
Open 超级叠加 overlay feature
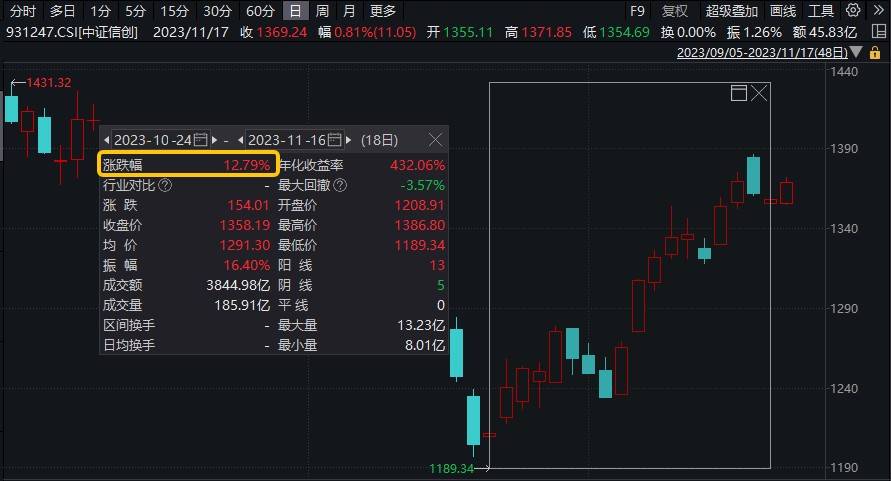click(731, 11)
